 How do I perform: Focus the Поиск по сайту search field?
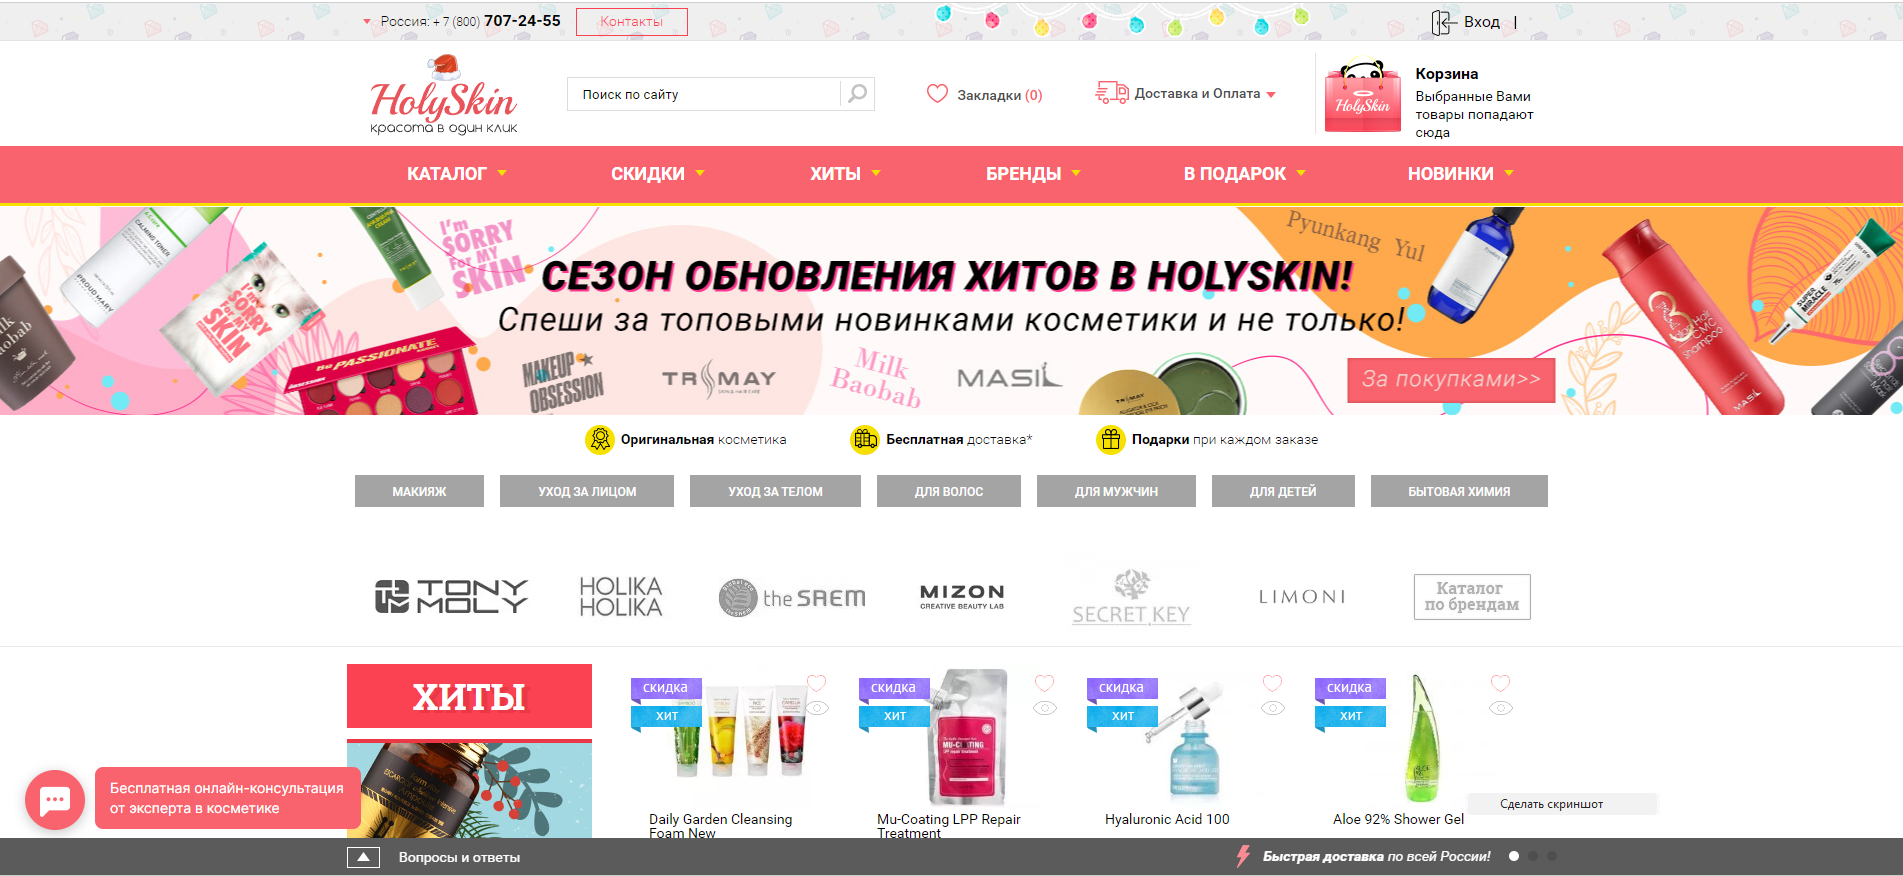tap(704, 94)
